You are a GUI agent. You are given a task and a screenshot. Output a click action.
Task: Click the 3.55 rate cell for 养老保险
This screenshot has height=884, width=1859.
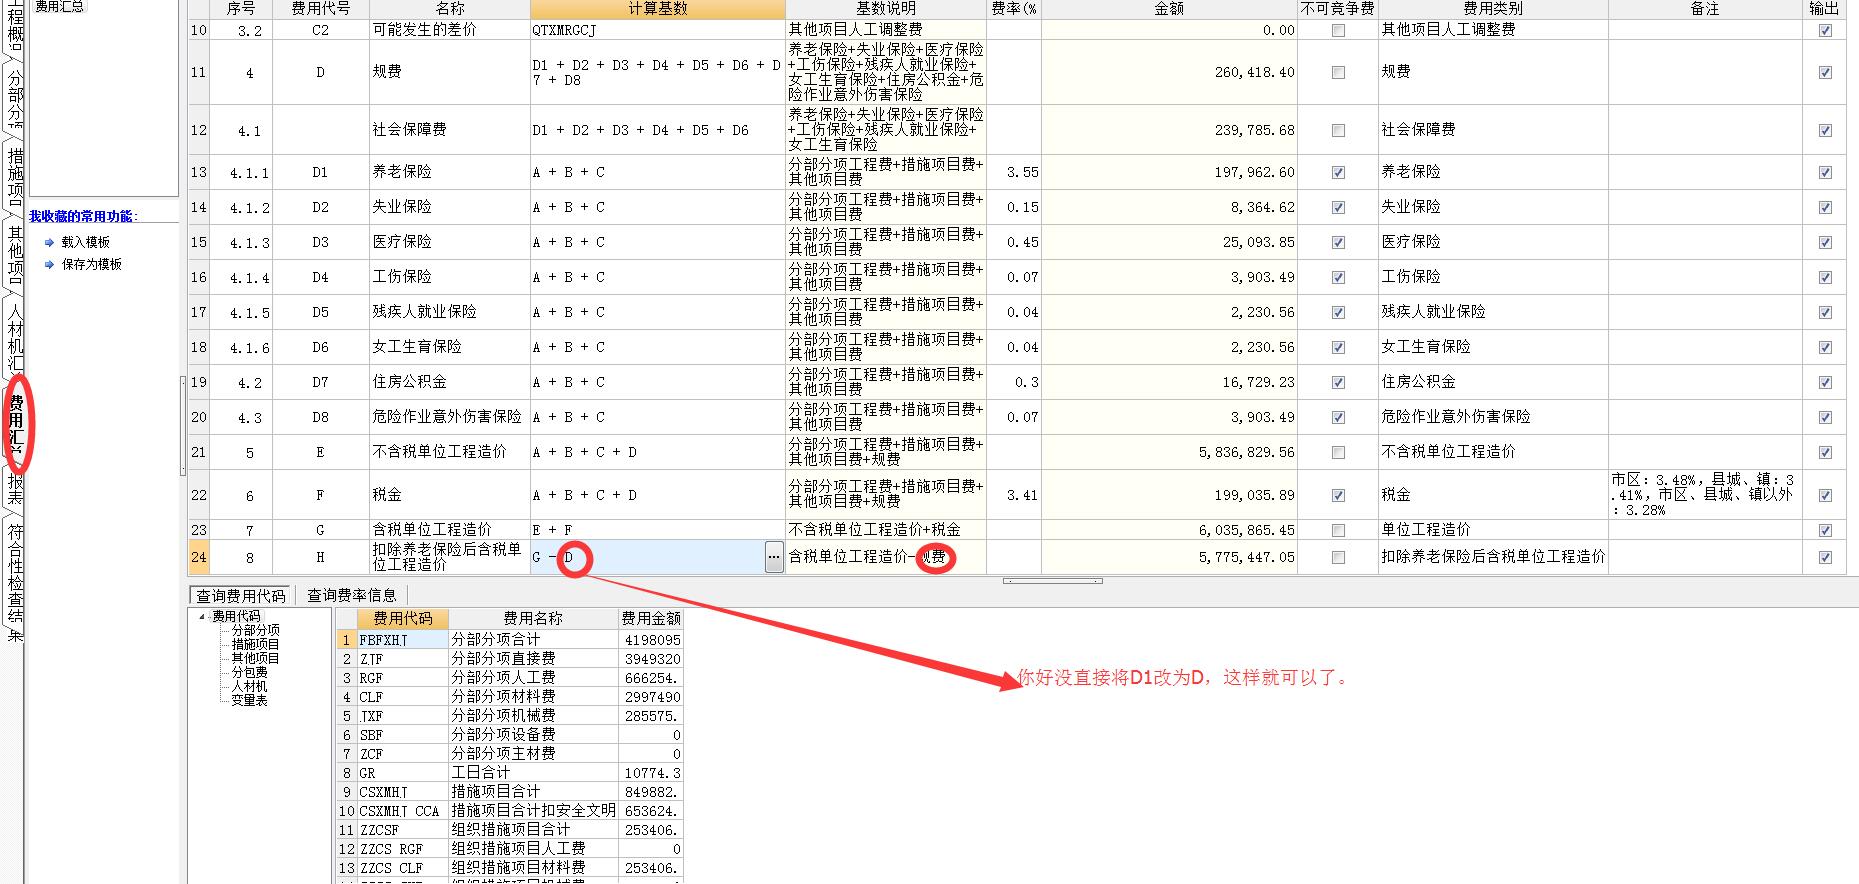coord(1014,172)
